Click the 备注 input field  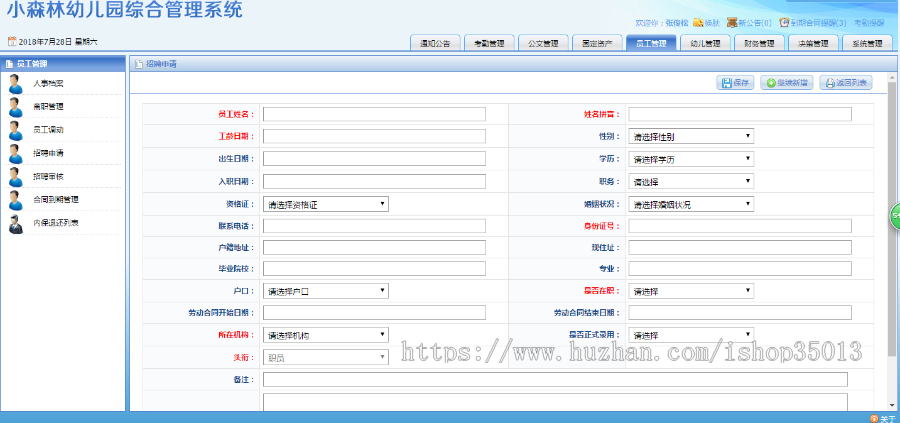[x=555, y=379]
